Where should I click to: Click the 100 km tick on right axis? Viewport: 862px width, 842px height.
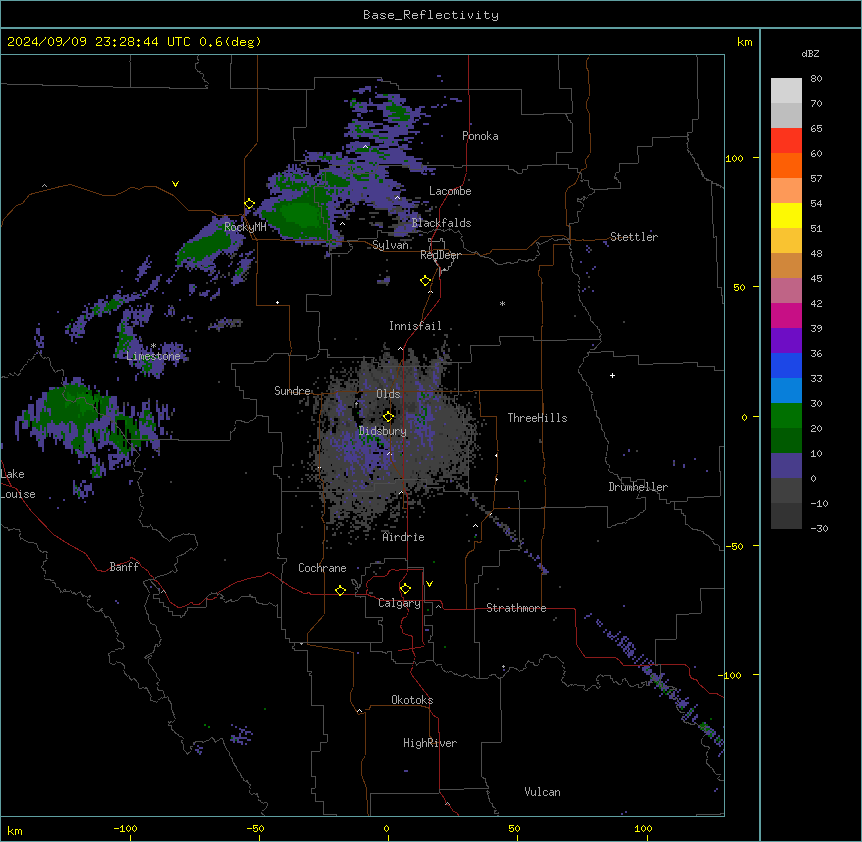734,158
